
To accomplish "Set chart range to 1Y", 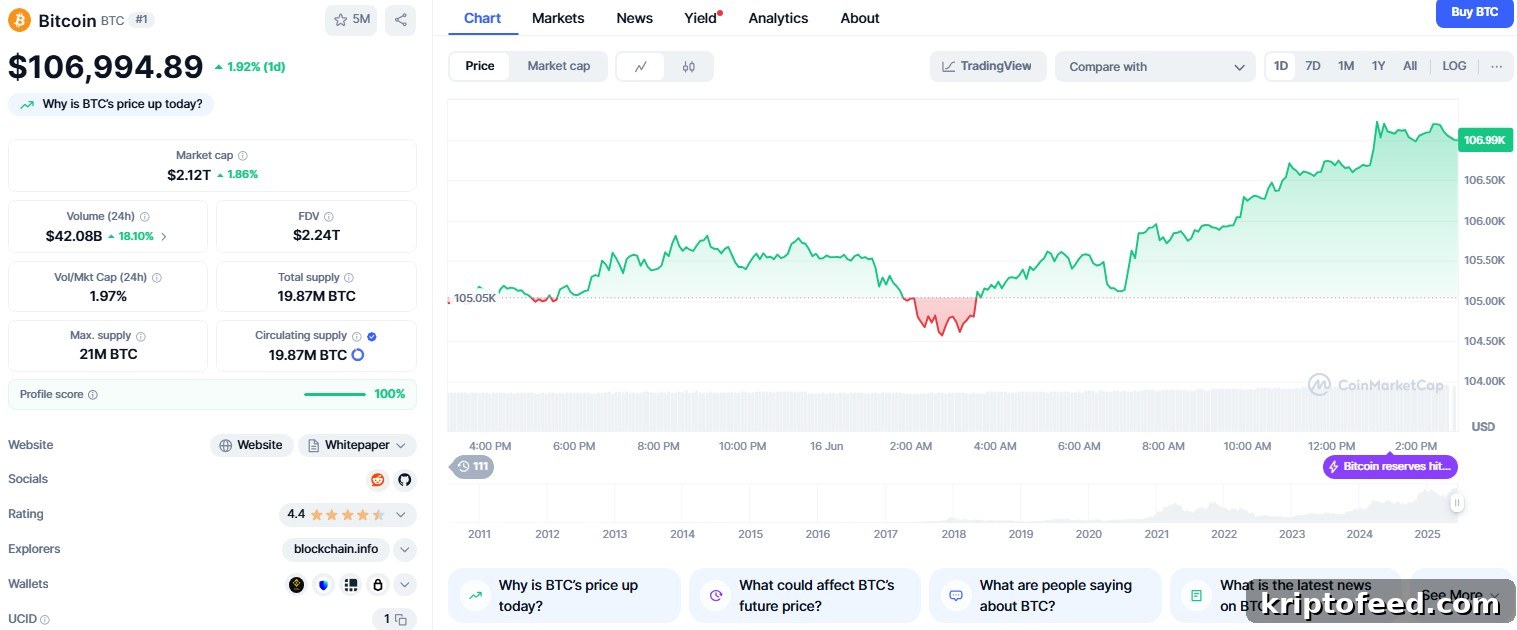I will 1378,66.
